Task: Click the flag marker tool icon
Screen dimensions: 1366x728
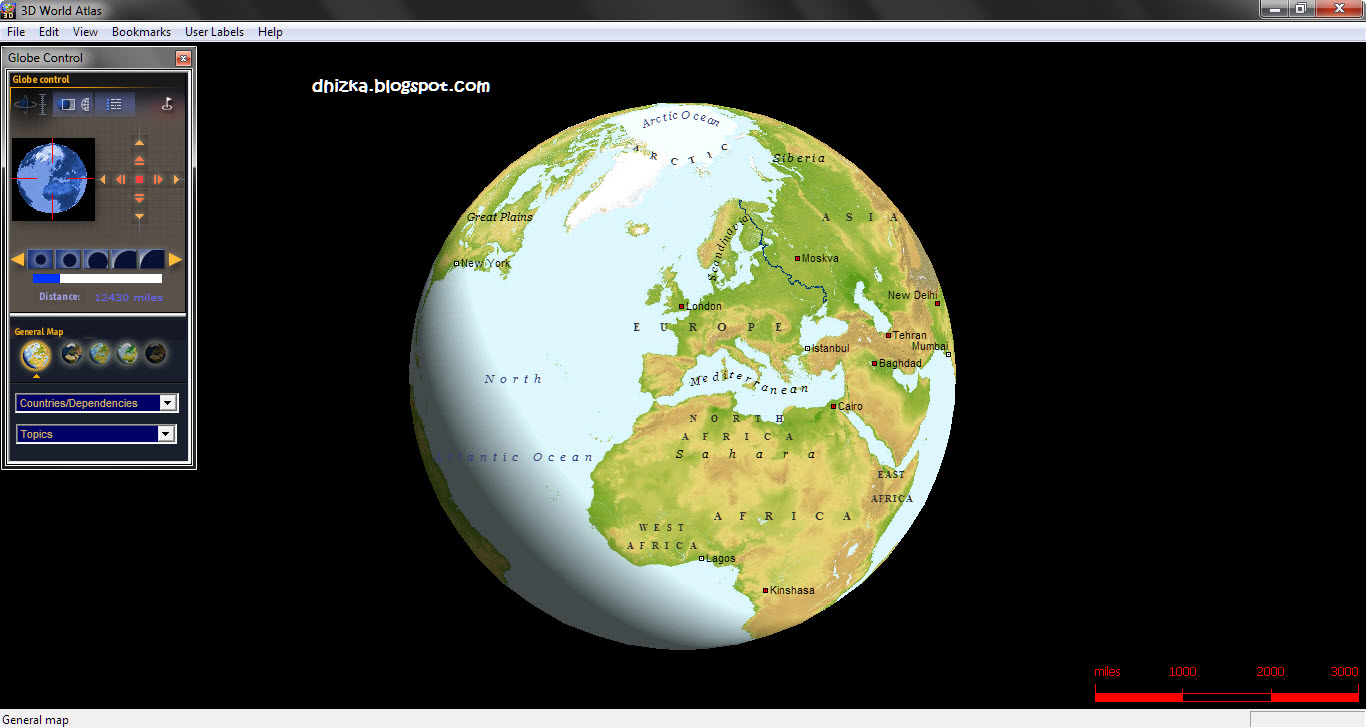Action: (x=167, y=104)
